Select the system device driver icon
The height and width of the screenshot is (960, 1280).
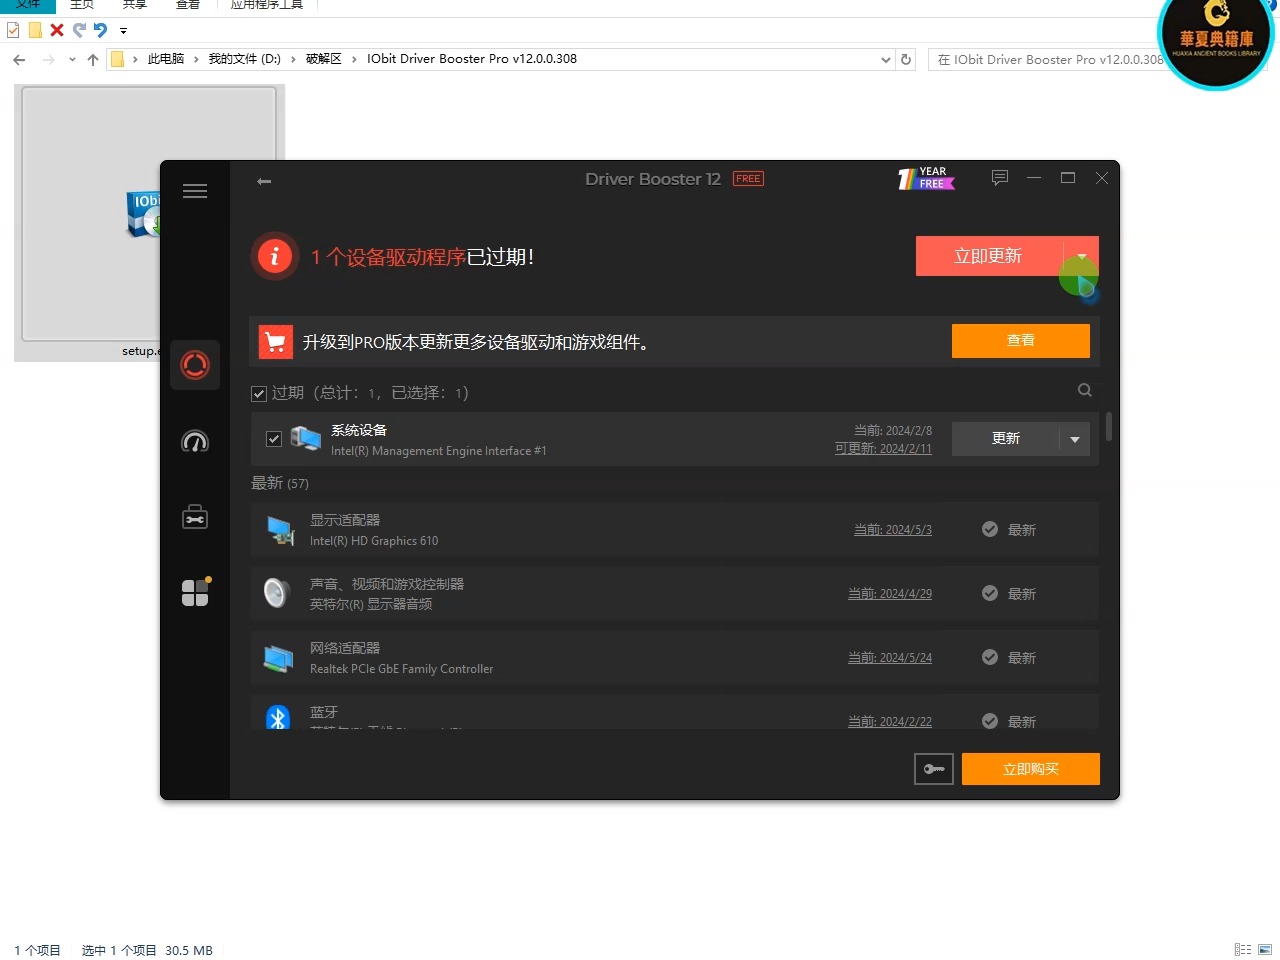point(305,438)
